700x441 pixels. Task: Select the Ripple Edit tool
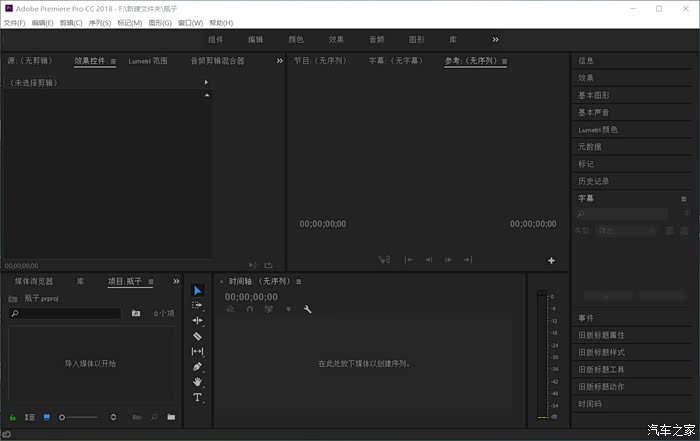tap(197, 320)
